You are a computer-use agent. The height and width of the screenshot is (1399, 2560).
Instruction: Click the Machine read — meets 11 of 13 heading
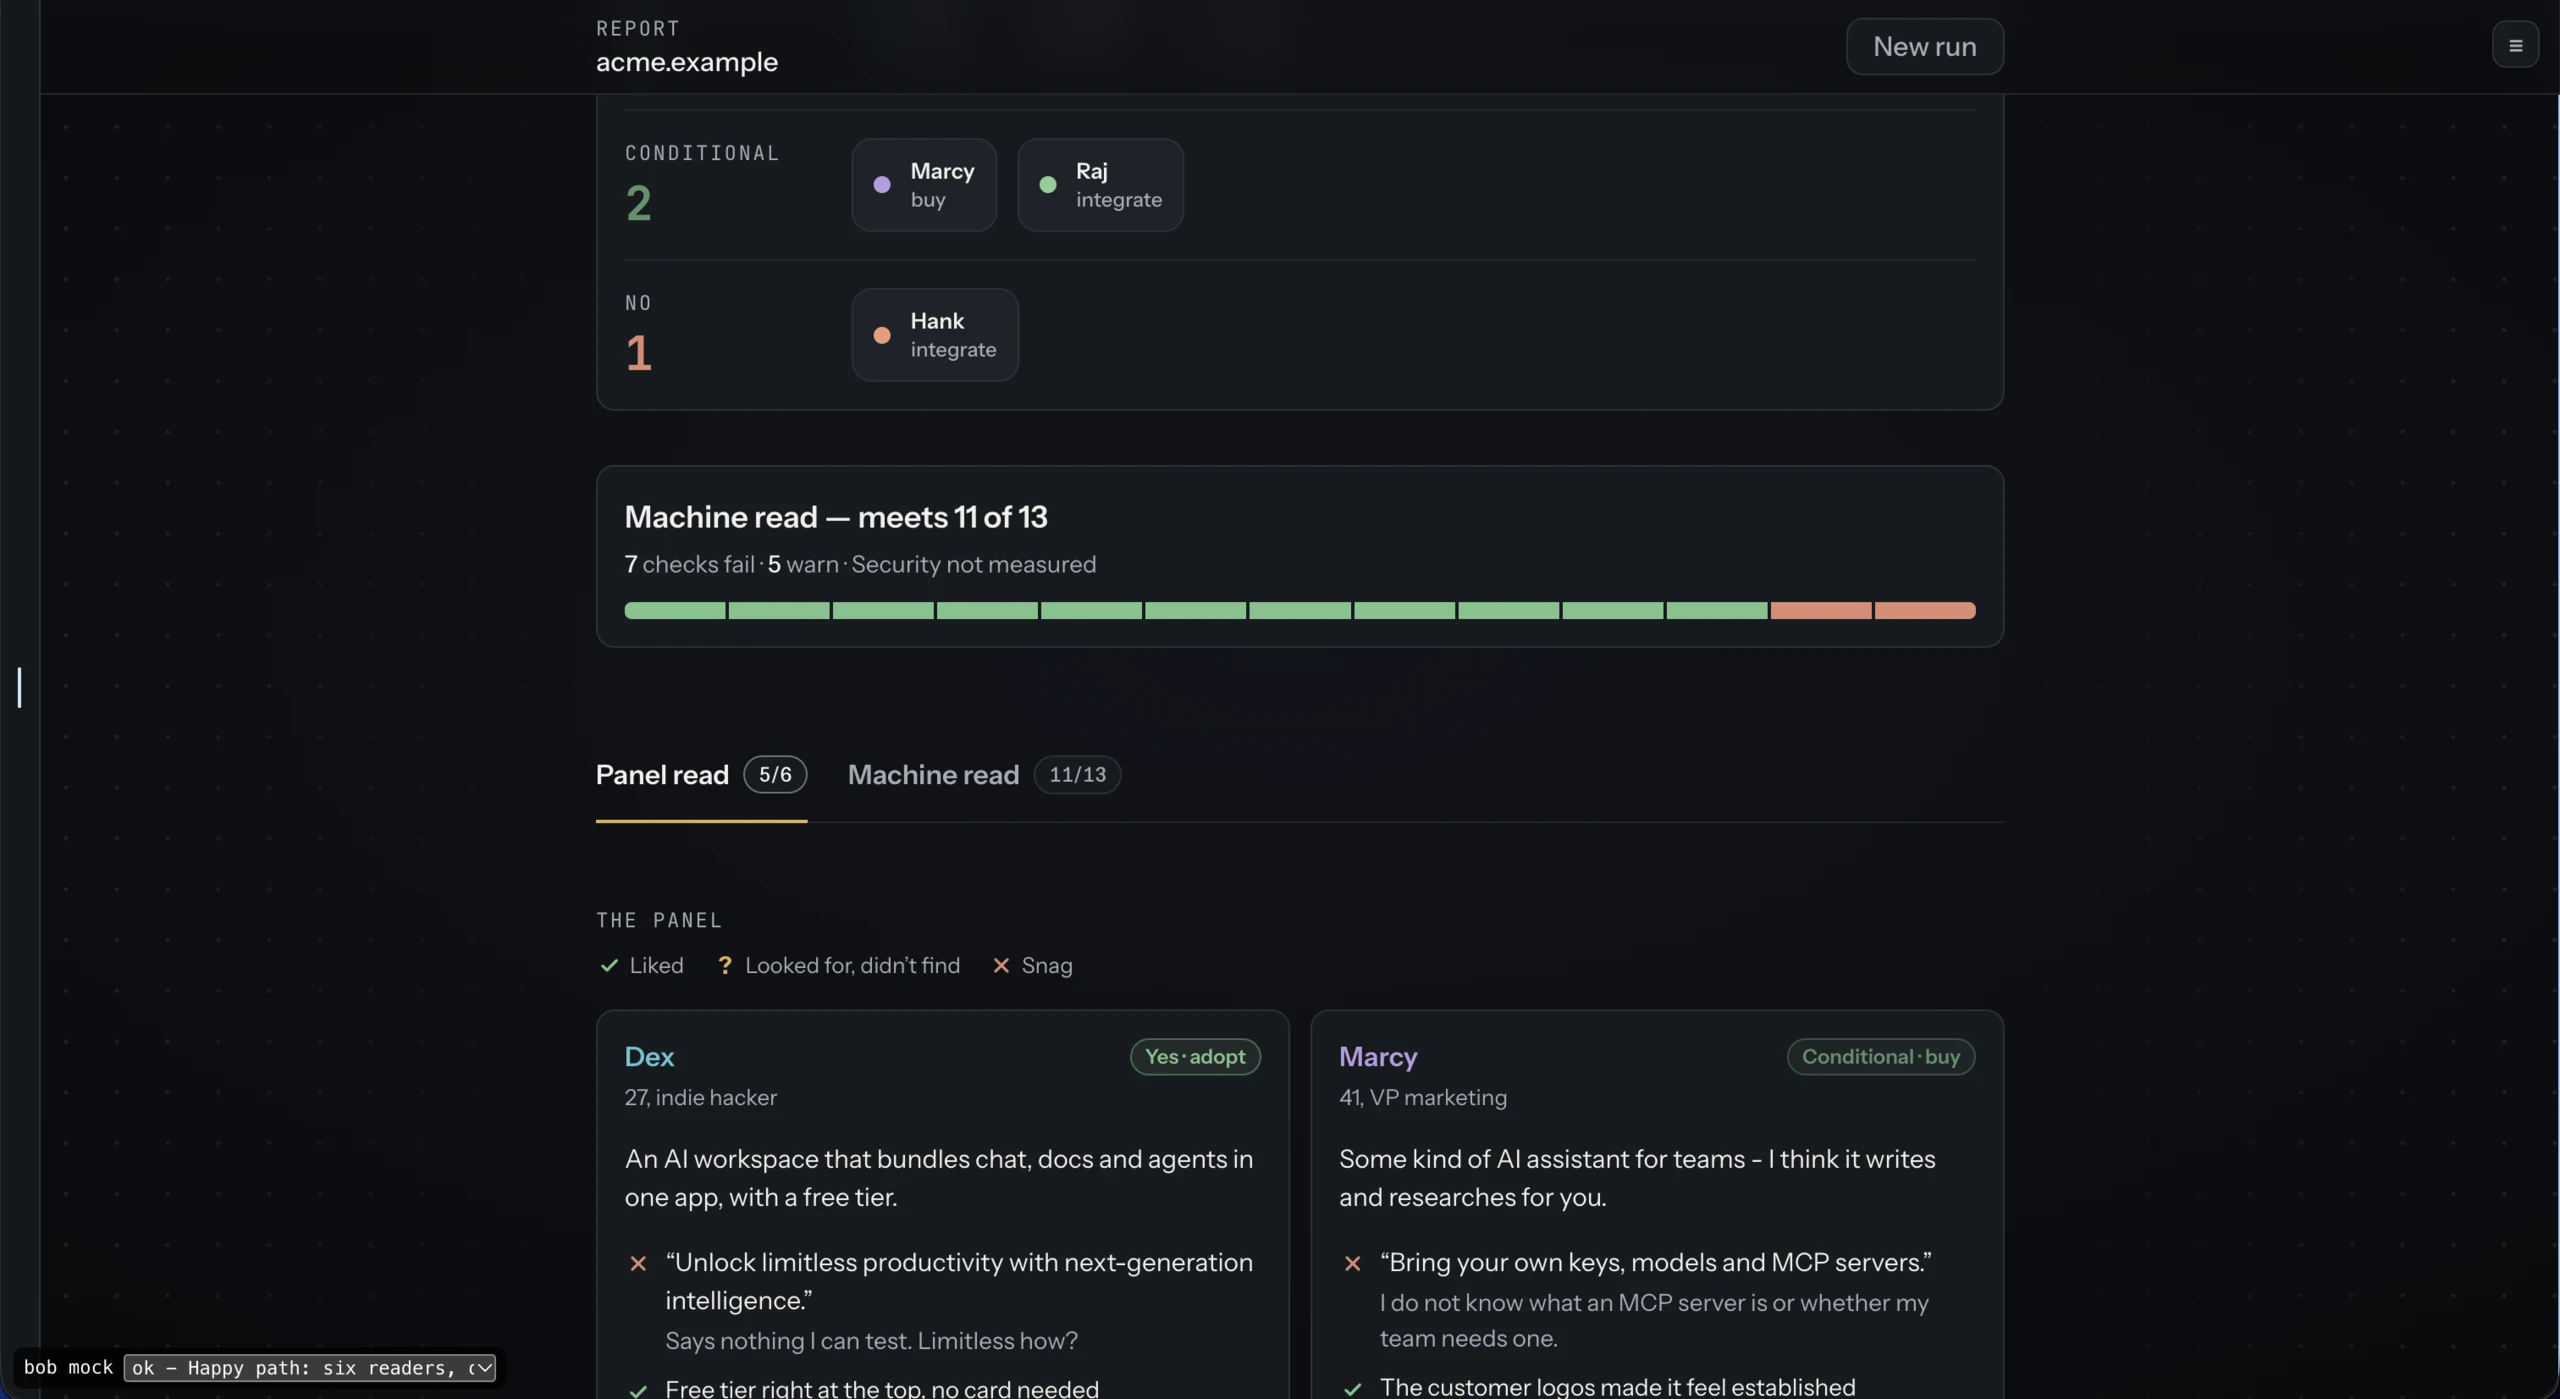[x=836, y=517]
